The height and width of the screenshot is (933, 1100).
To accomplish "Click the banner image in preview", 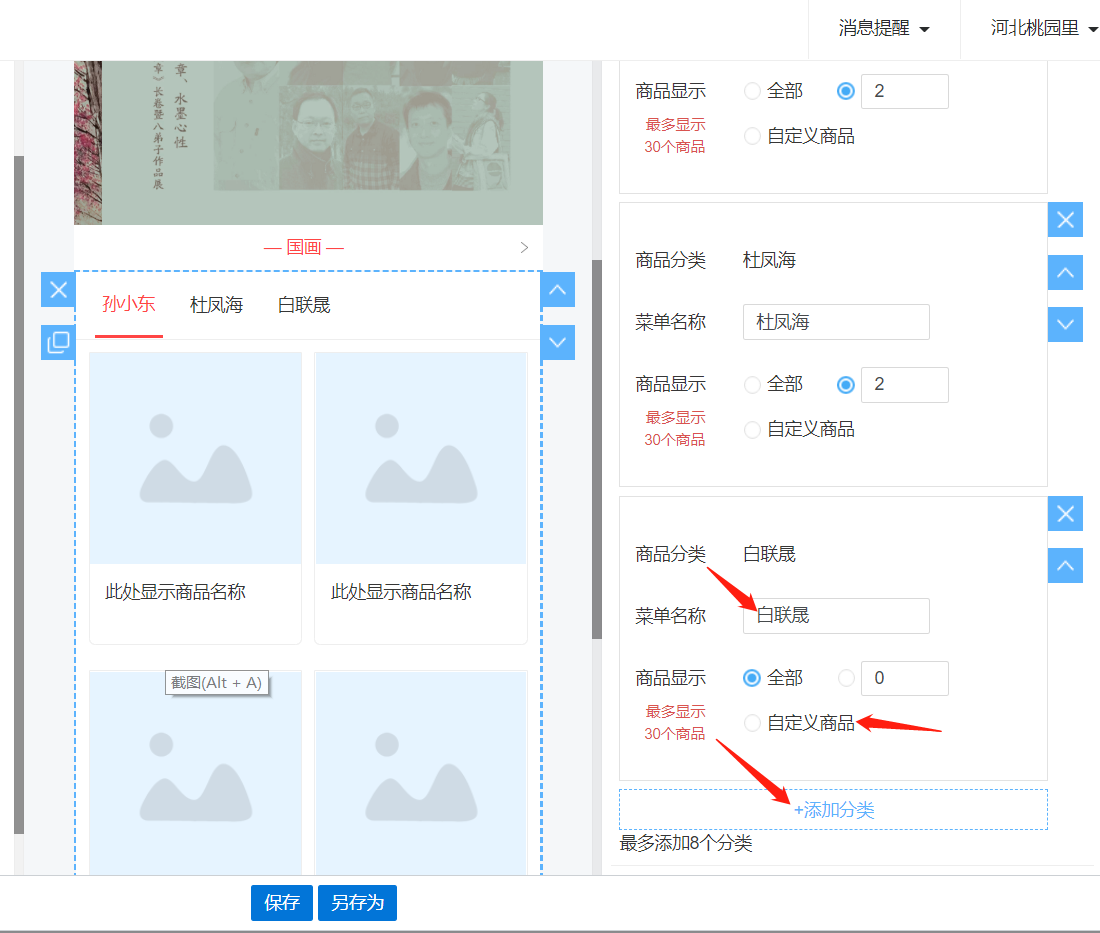I will (308, 142).
